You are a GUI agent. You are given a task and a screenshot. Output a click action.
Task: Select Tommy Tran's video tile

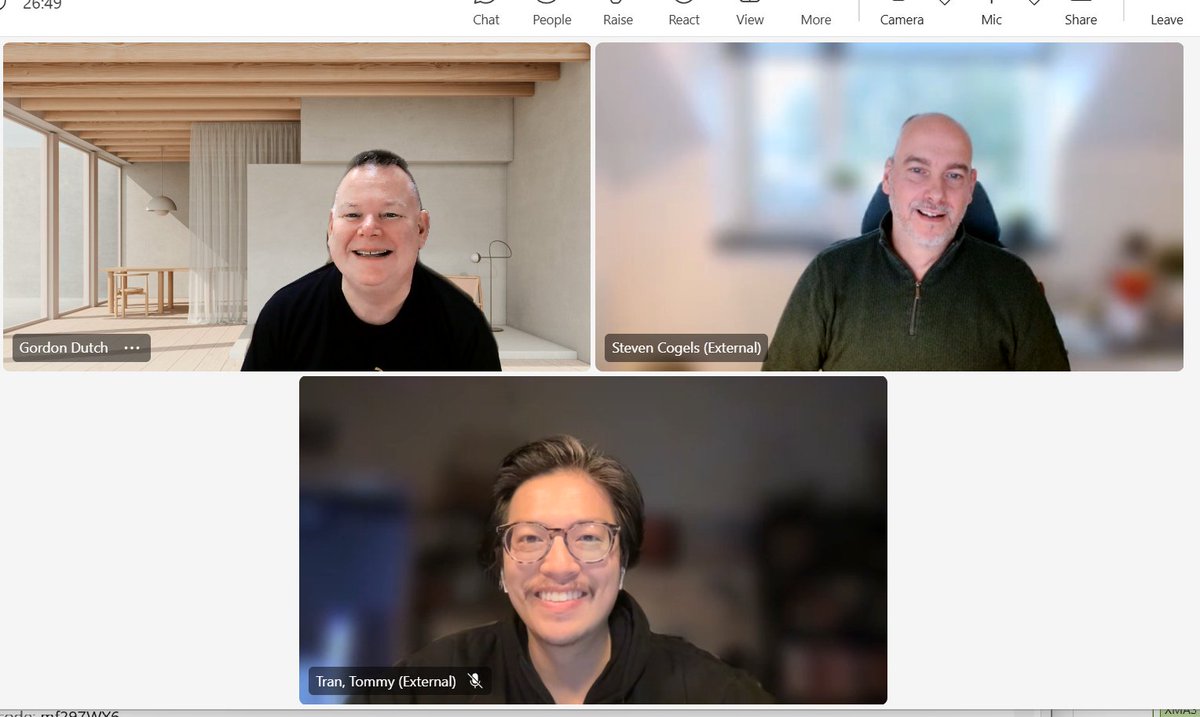click(x=593, y=540)
